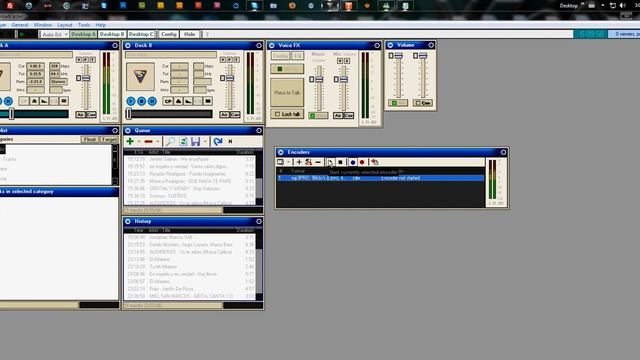This screenshot has height=360, width=640.
Task: Click the Deck A fade-out icon
Action: 44,101
